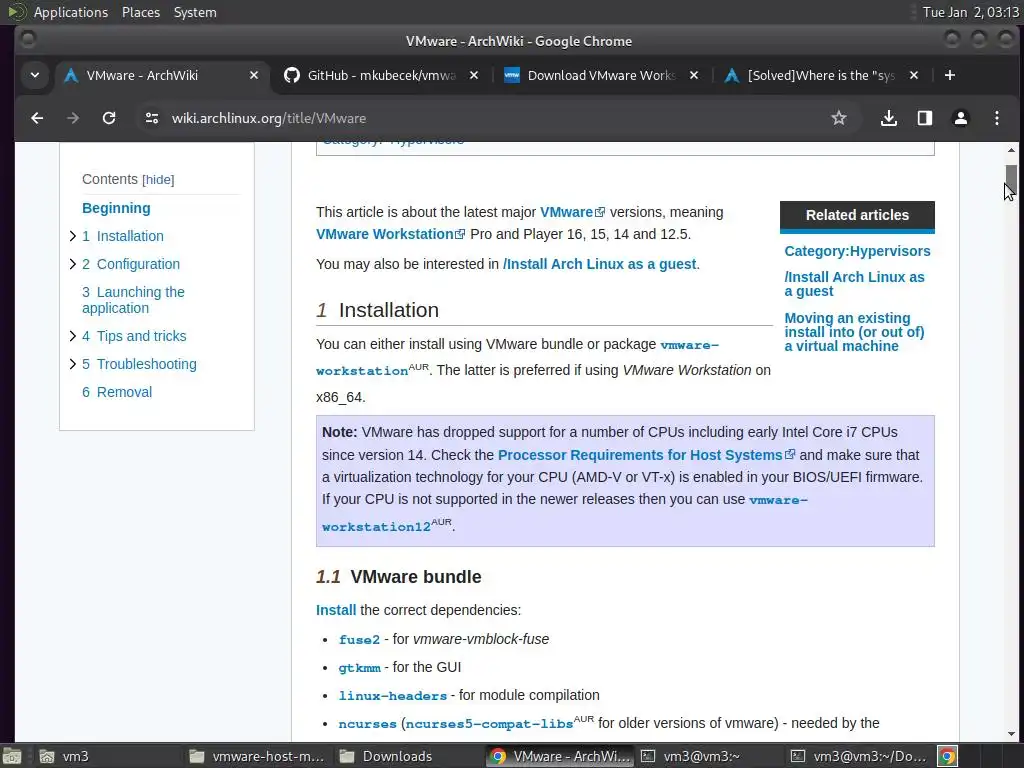
Task: Open Processor Requirements for Host Systems link
Action: click(x=646, y=455)
